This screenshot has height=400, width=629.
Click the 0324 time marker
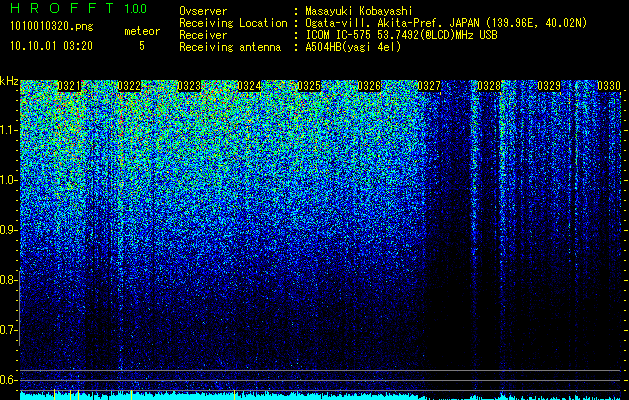(x=249, y=86)
